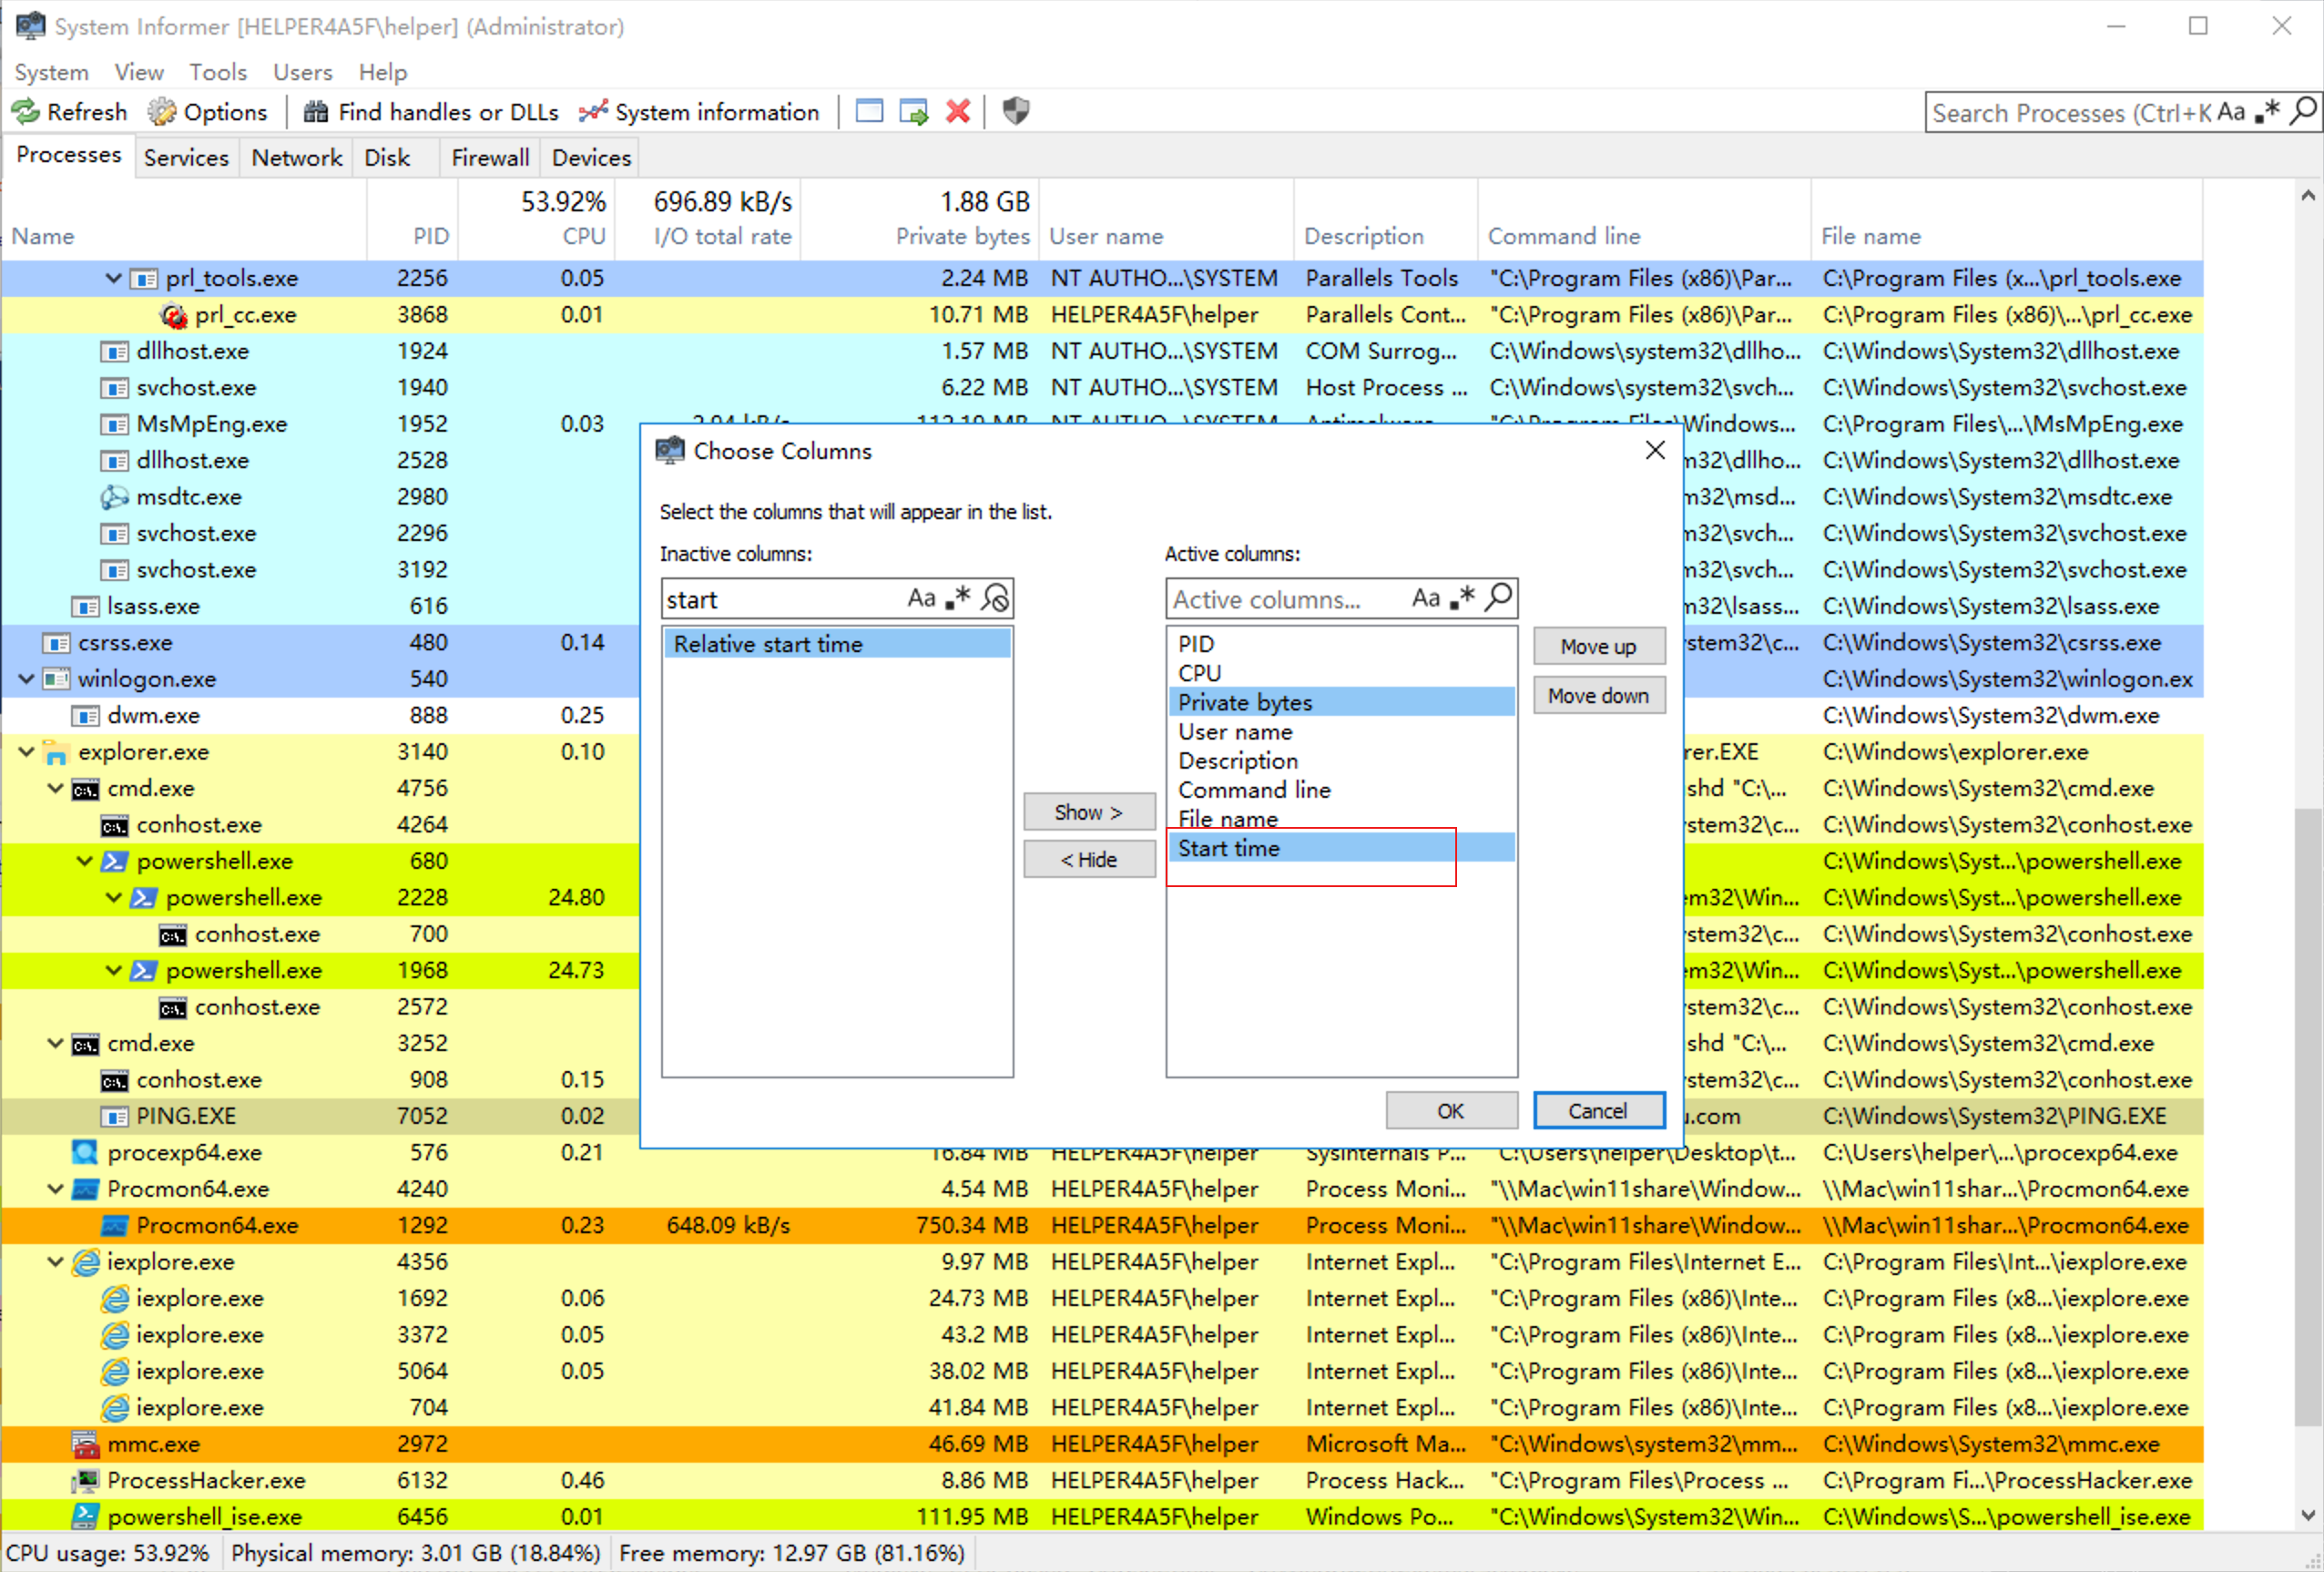This screenshot has width=2324, height=1572.
Task: Open the Tools menu
Action: point(217,72)
